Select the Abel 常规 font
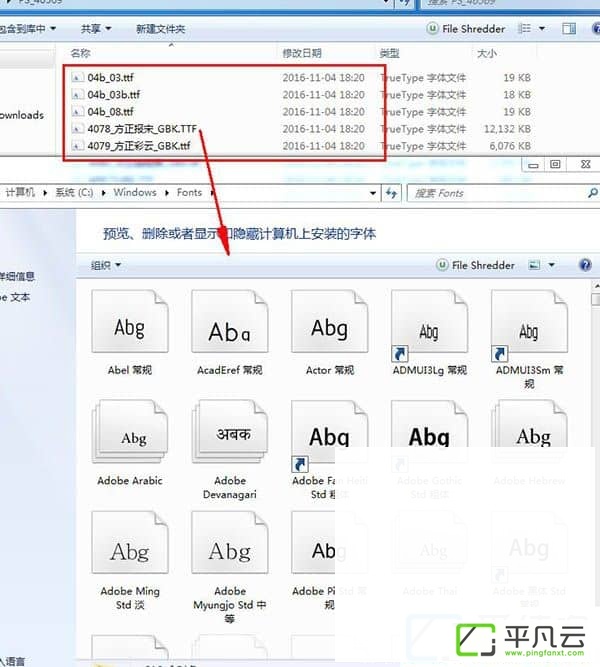The width and height of the screenshot is (600, 667). click(130, 333)
